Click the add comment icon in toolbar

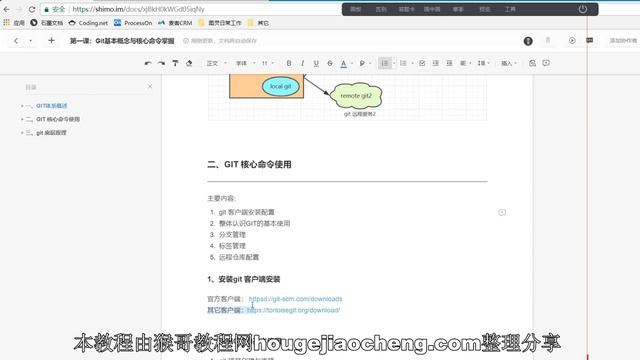(546, 63)
